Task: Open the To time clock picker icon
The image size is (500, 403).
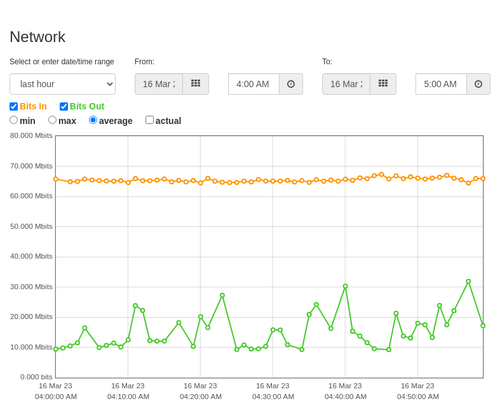Action: pos(478,84)
